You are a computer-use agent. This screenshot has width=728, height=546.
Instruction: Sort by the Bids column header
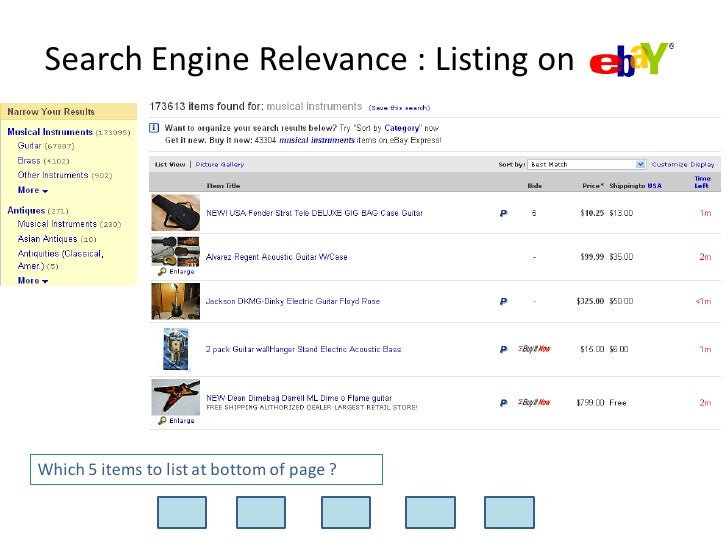click(534, 186)
